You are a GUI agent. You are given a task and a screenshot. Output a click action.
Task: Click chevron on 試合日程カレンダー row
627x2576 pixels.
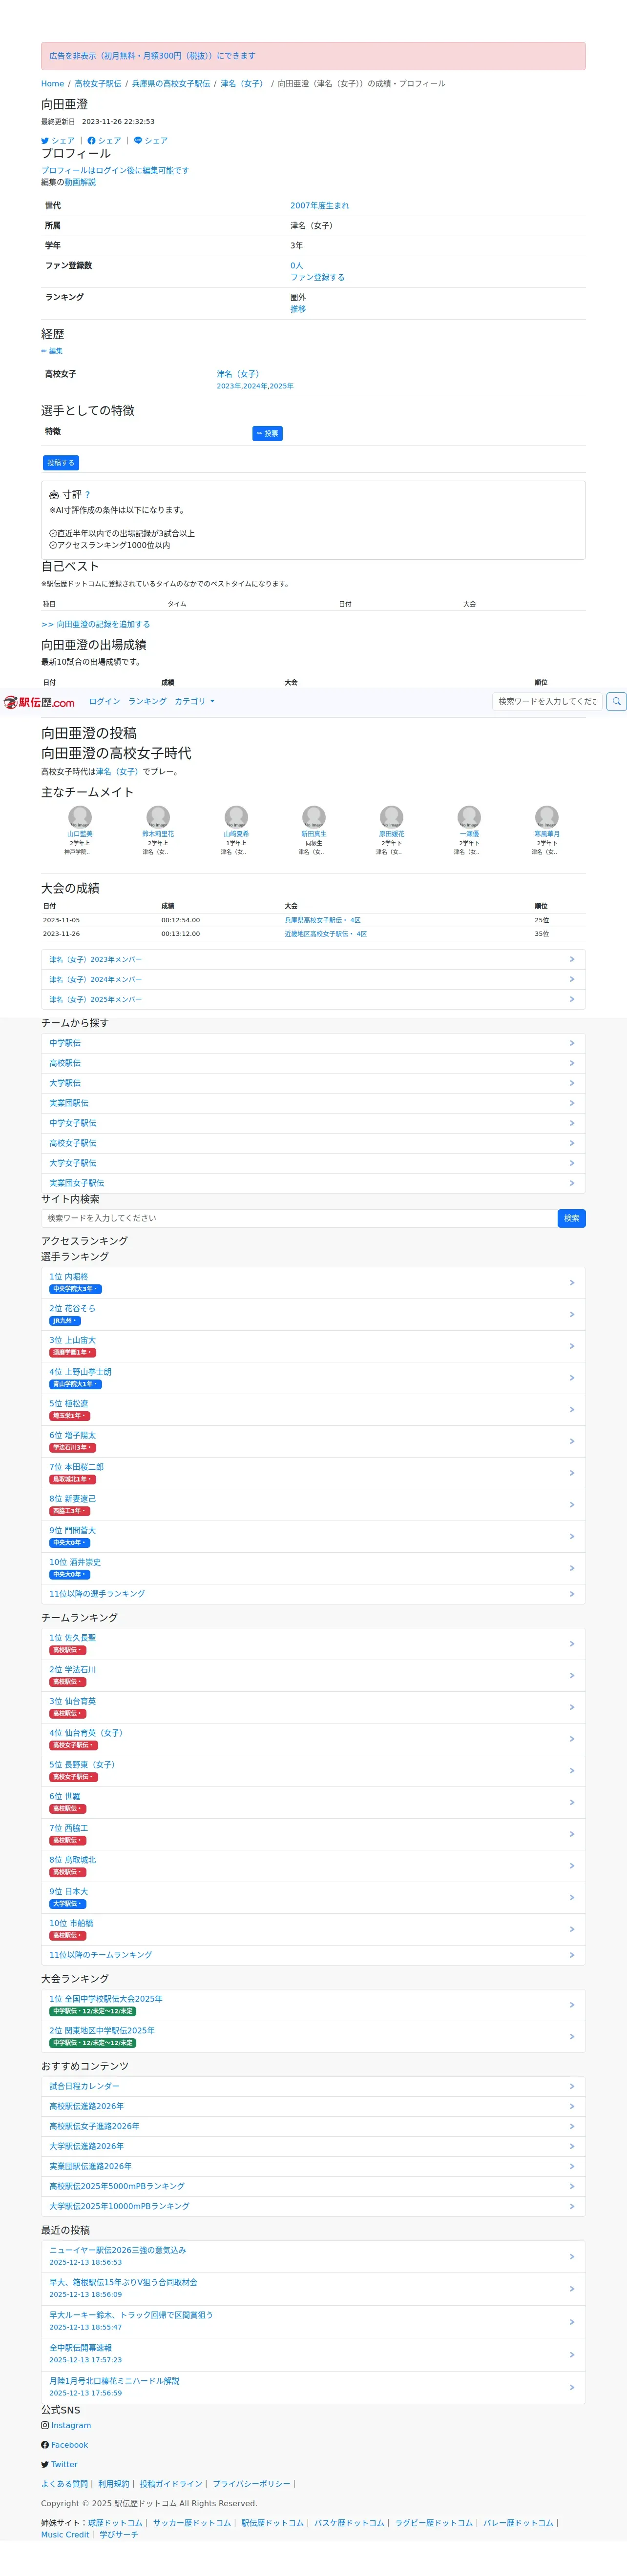tap(572, 2087)
